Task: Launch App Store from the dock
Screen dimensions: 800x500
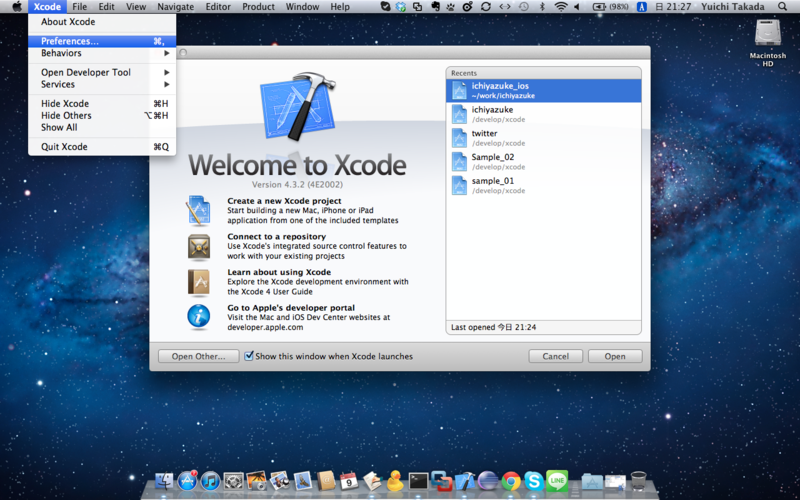Action: 187,480
